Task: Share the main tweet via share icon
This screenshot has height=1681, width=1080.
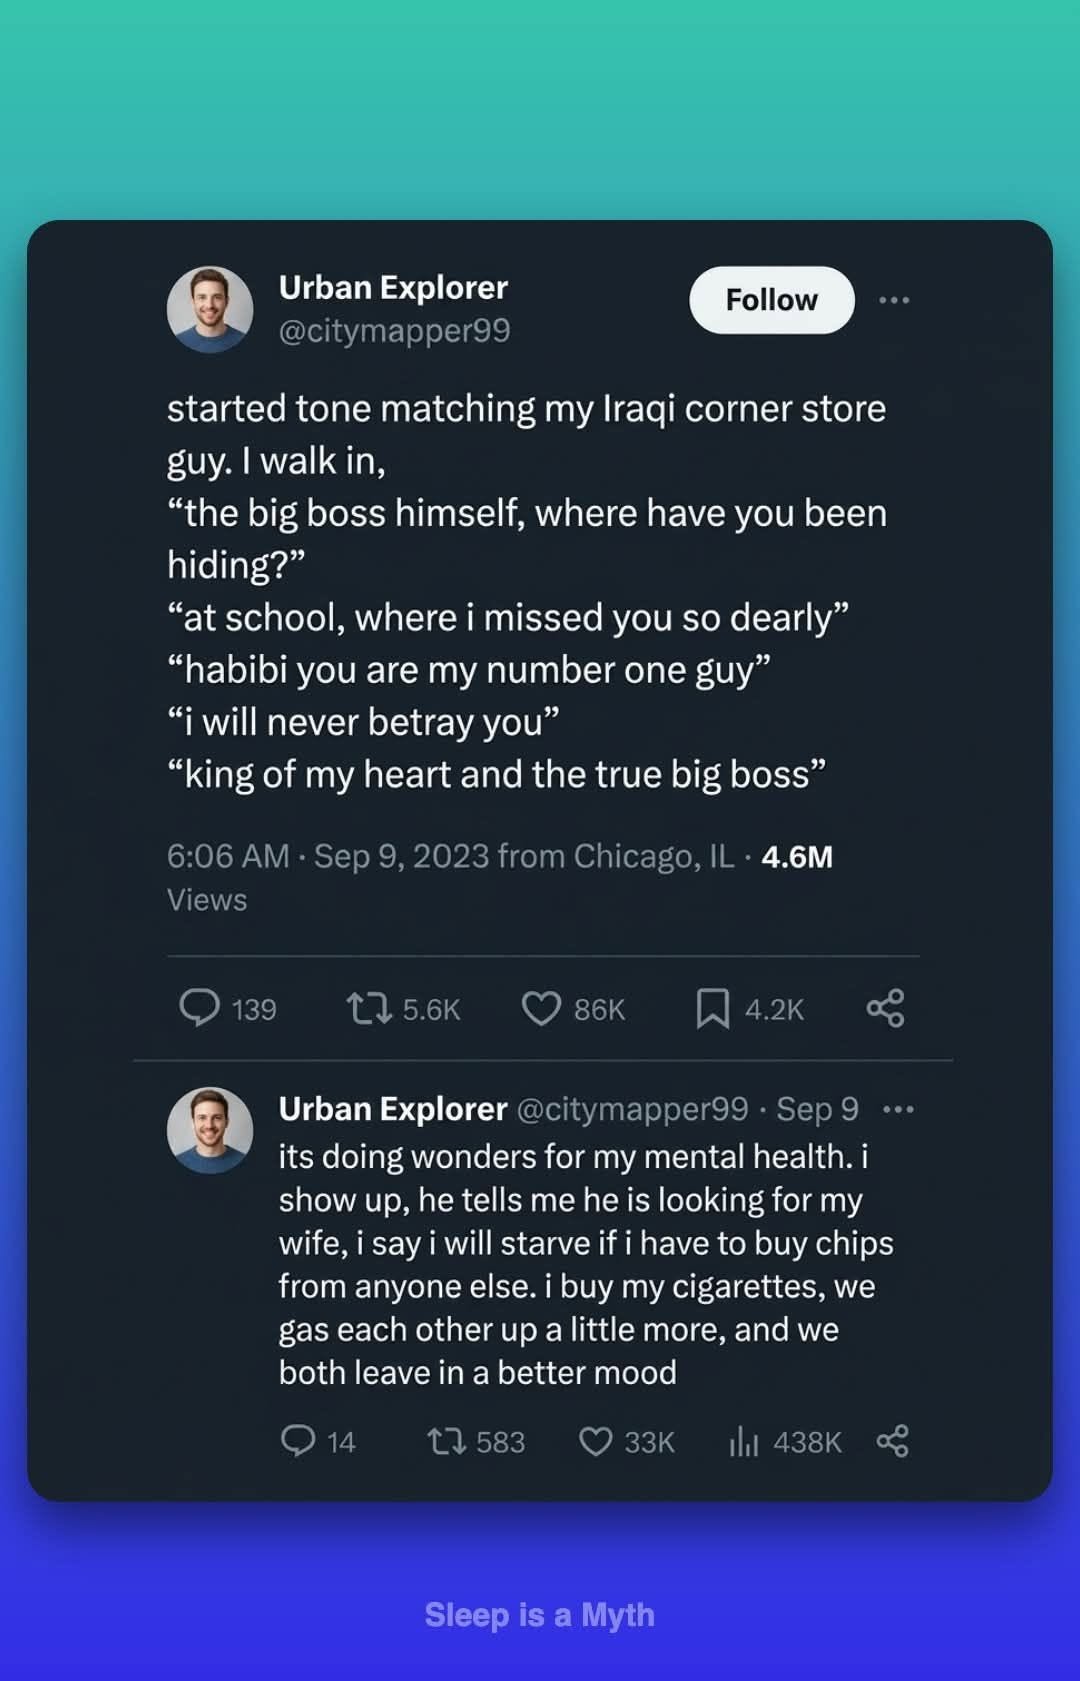Action: [885, 1008]
